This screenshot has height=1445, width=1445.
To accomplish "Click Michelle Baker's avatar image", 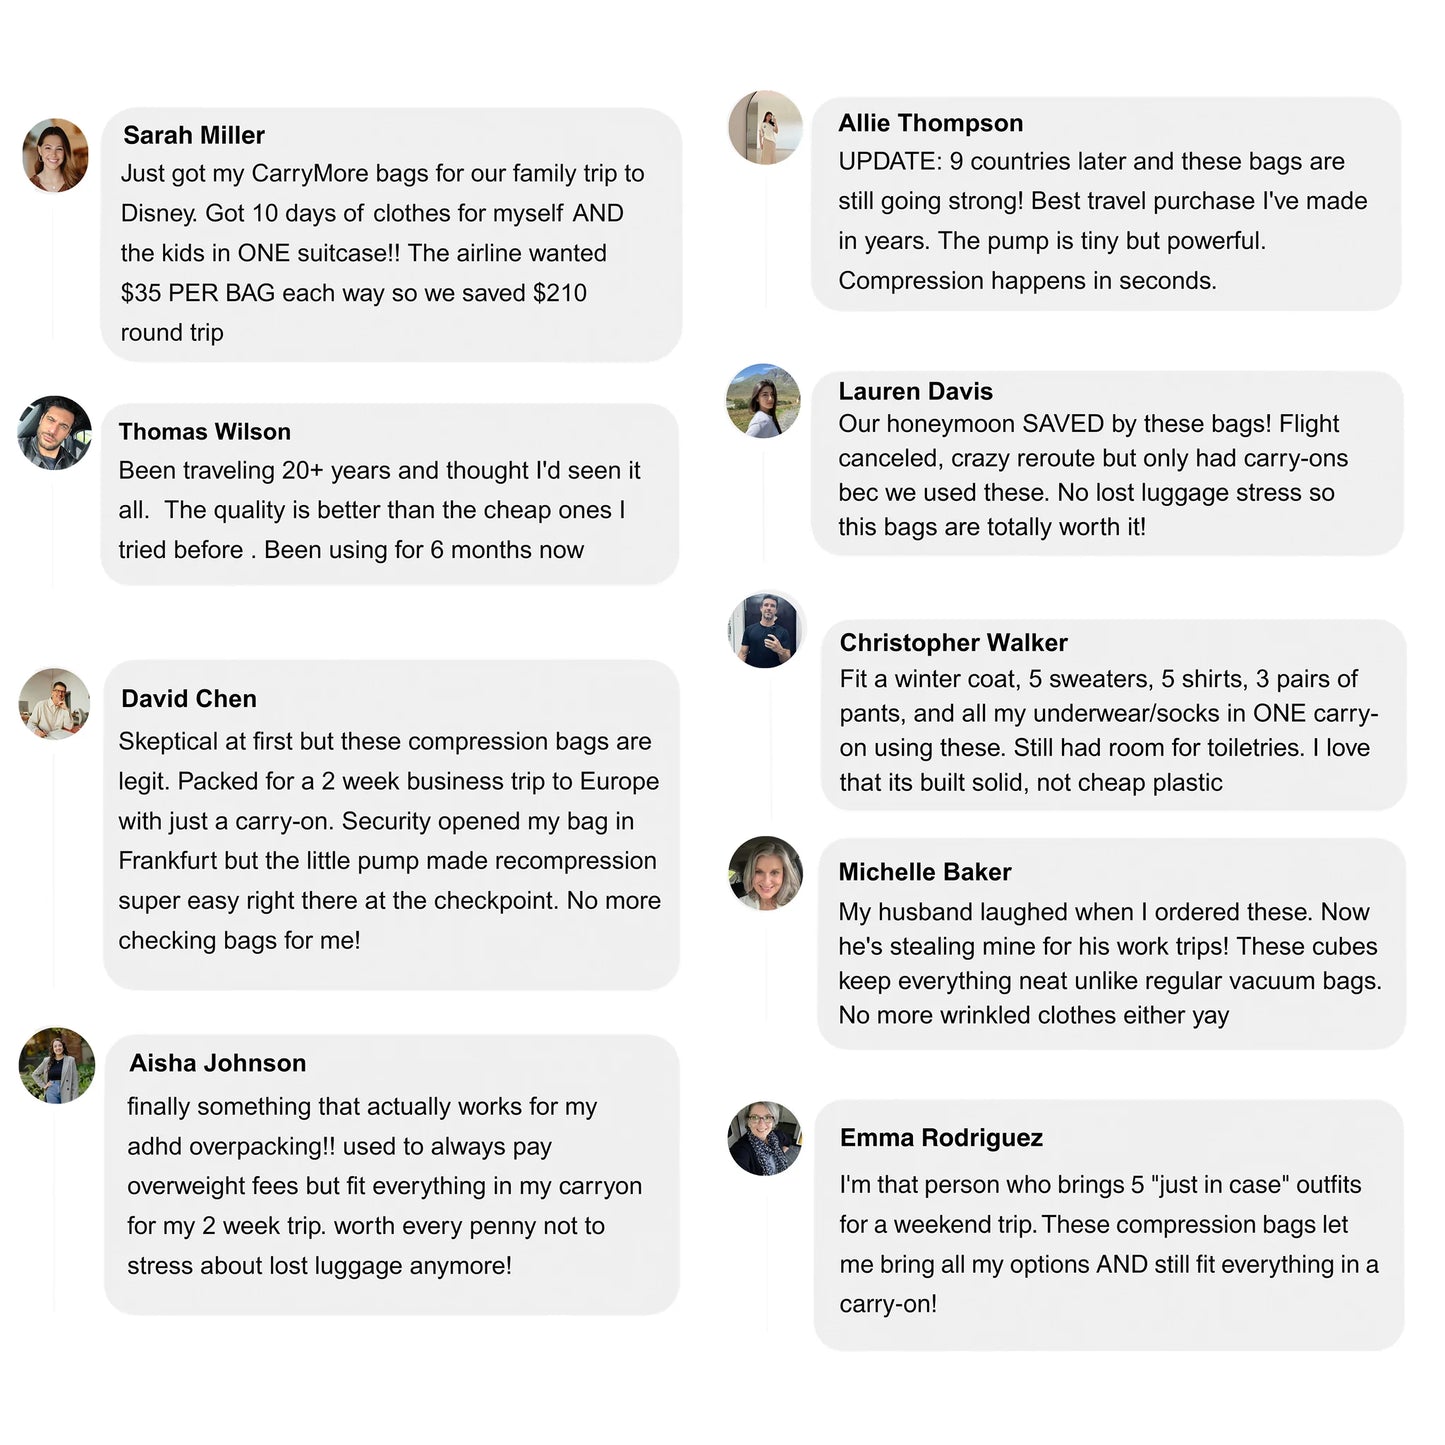I will pyautogui.click(x=765, y=873).
